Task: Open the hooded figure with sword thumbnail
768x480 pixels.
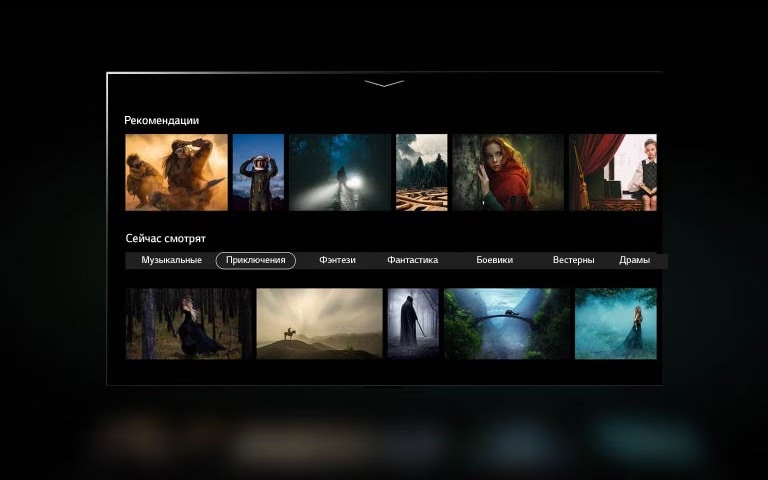Action: click(x=413, y=323)
